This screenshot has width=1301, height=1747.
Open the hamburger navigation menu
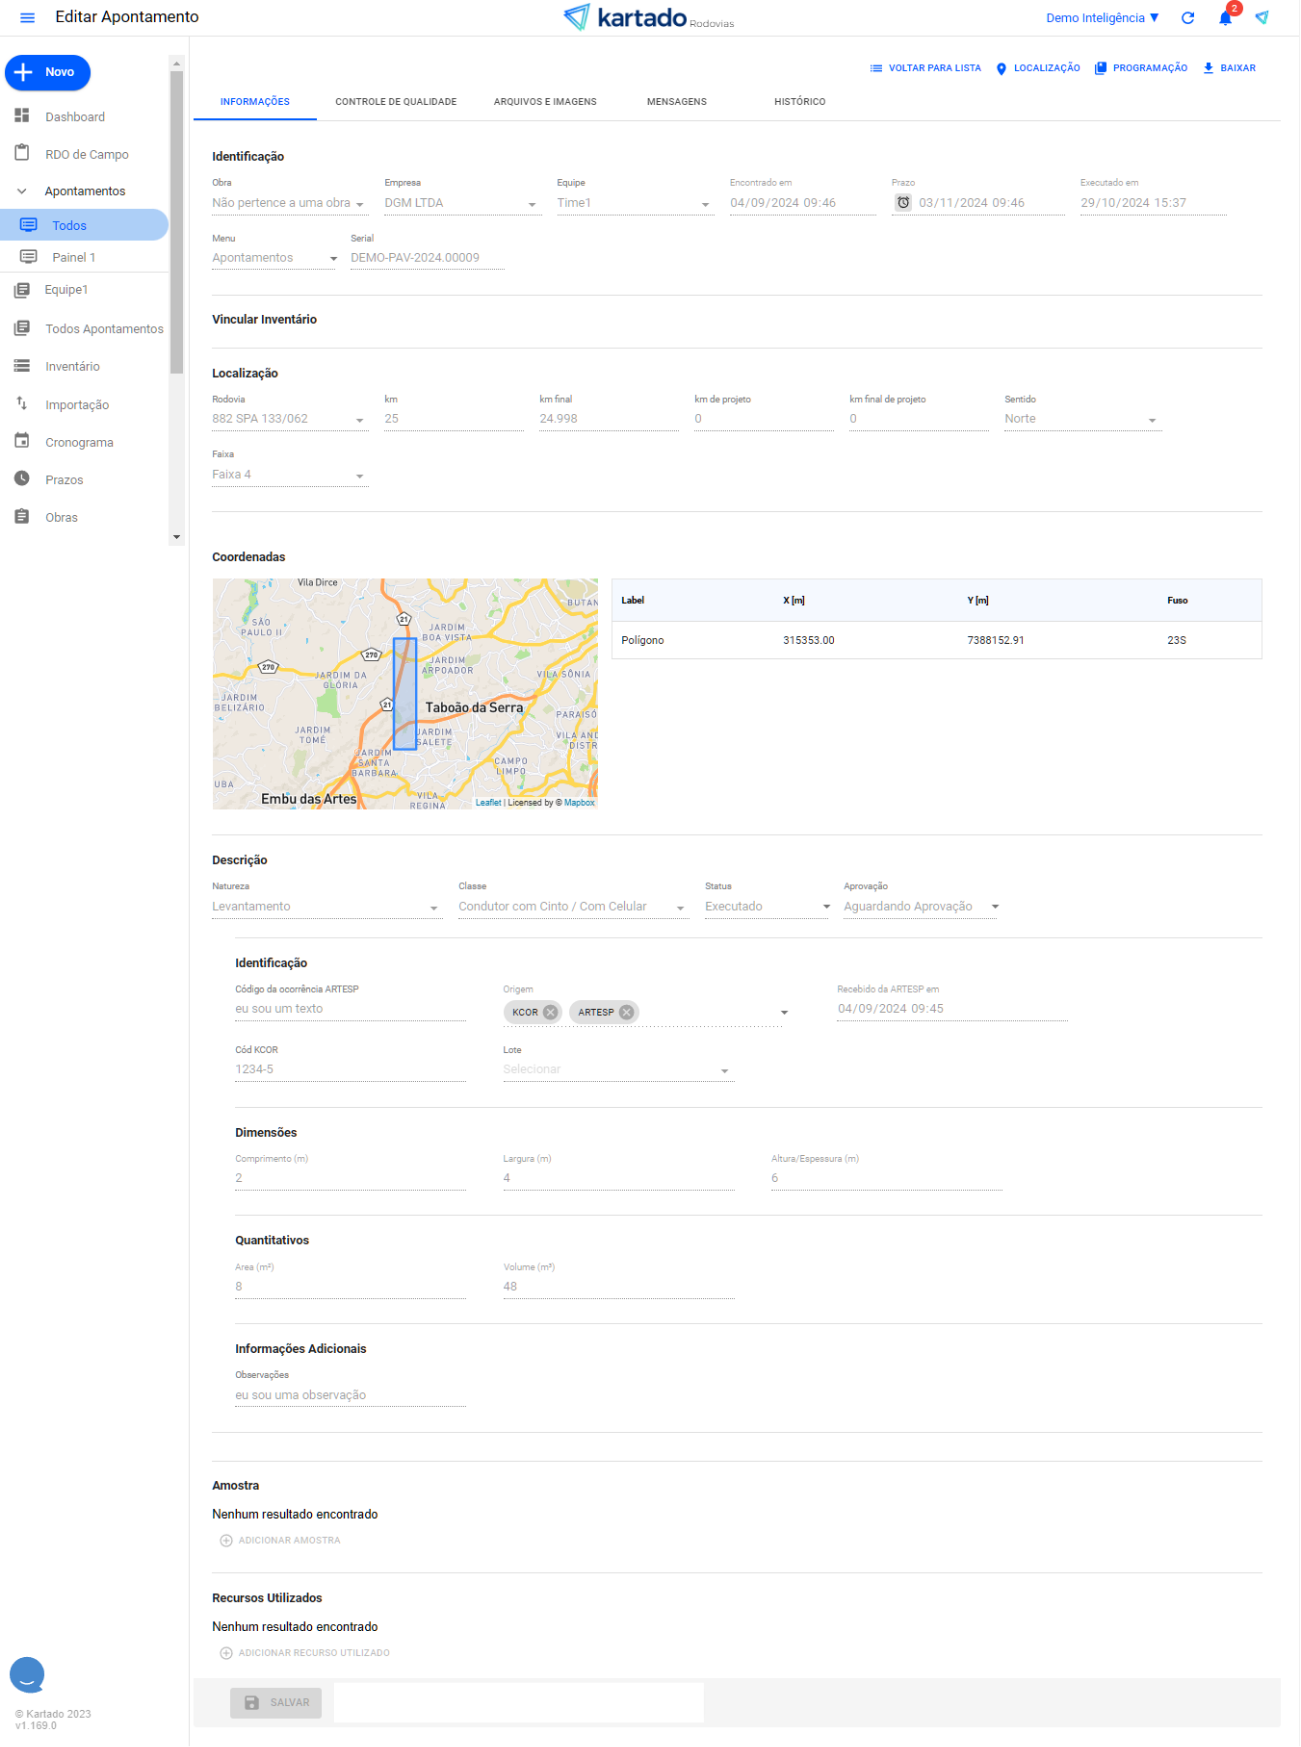tap(27, 18)
